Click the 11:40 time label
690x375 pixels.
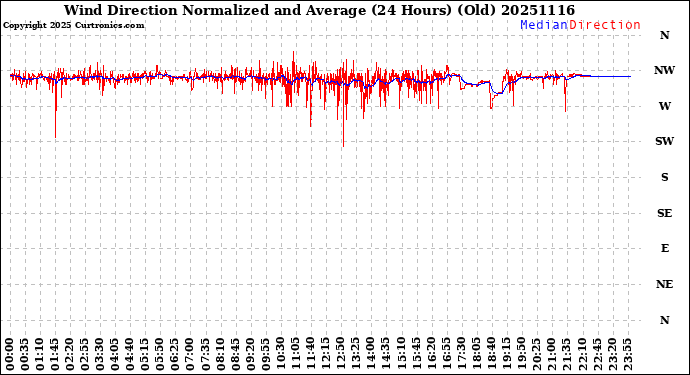pyautogui.click(x=311, y=354)
